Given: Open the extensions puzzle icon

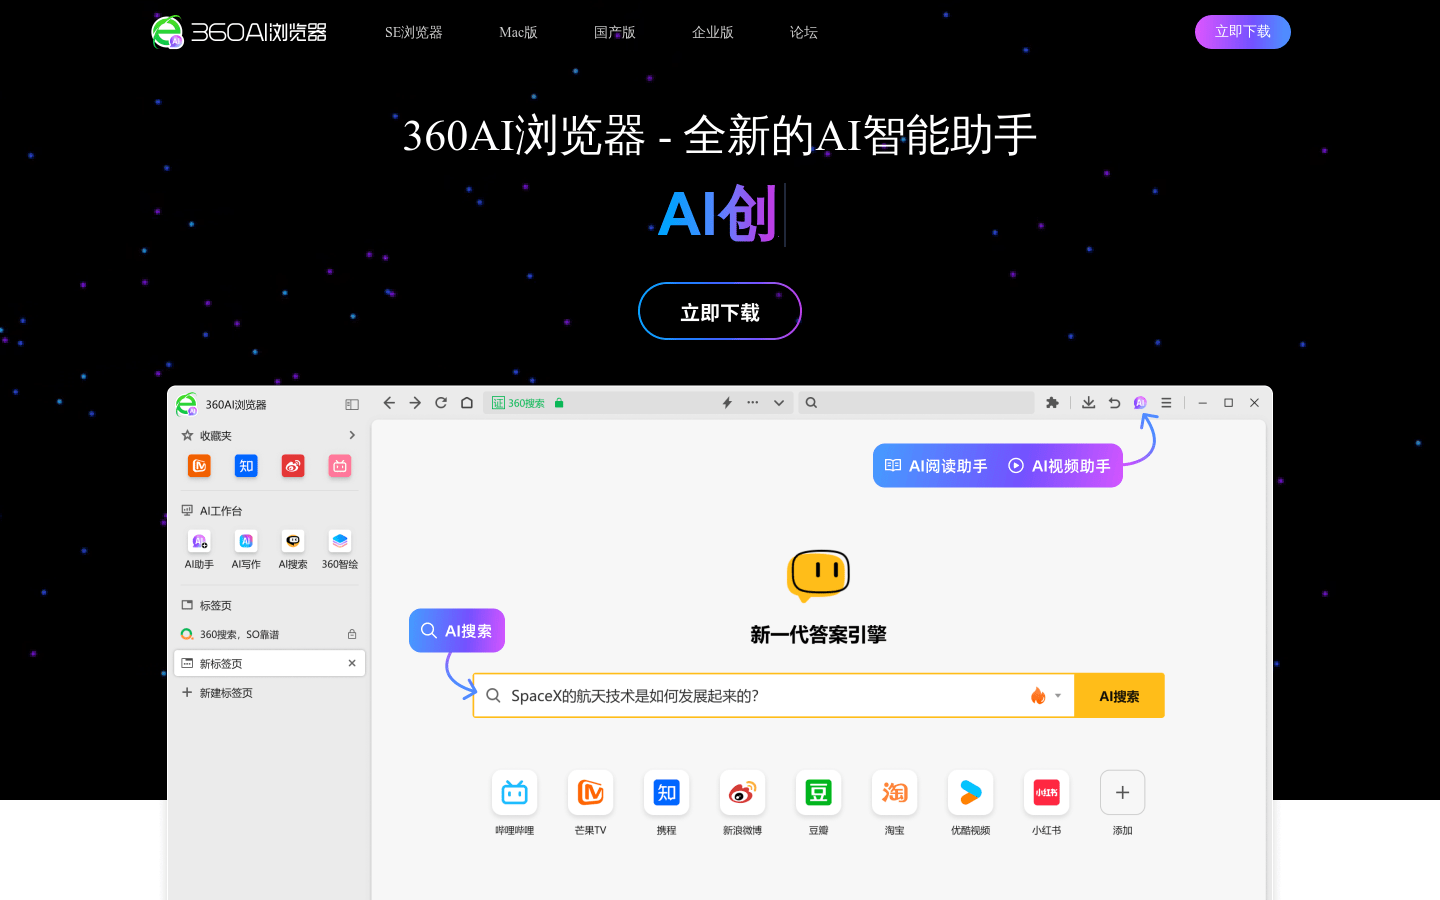Looking at the screenshot, I should (1052, 403).
